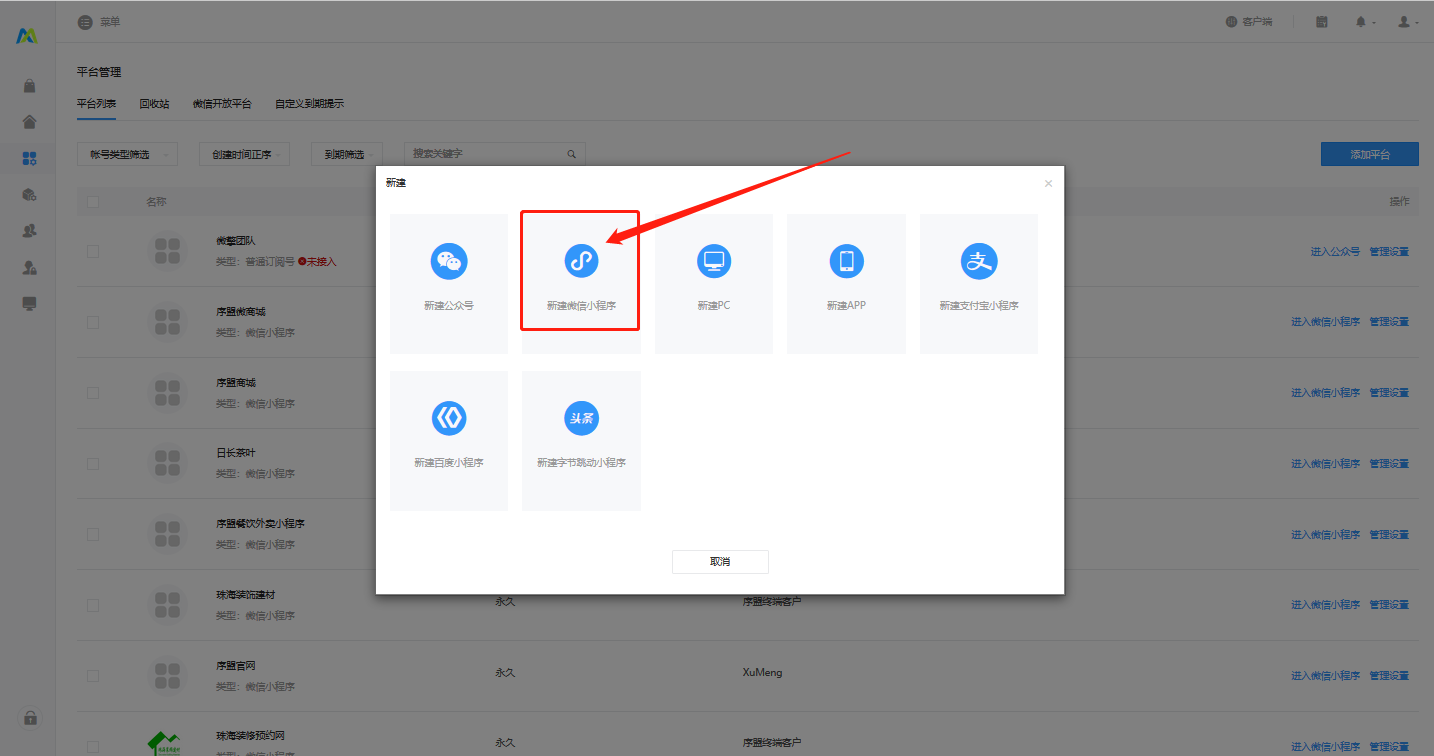Image resolution: width=1434 pixels, height=756 pixels.
Task: Click 微擎团队 account avatar thumbnail
Action: point(168,251)
